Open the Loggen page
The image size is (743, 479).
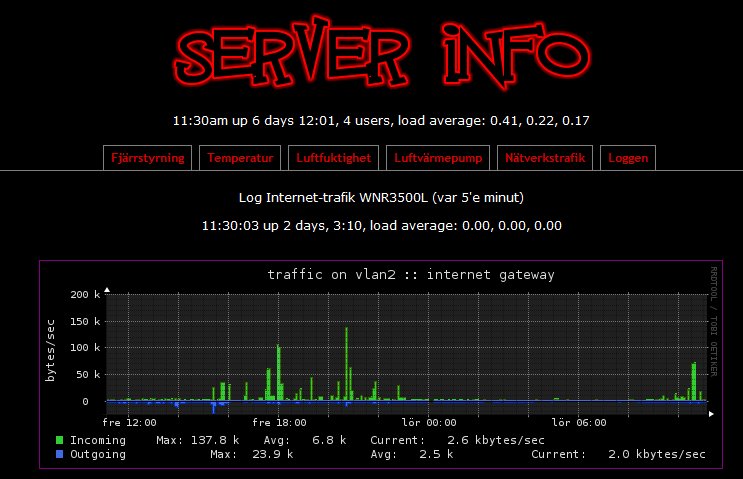628,158
